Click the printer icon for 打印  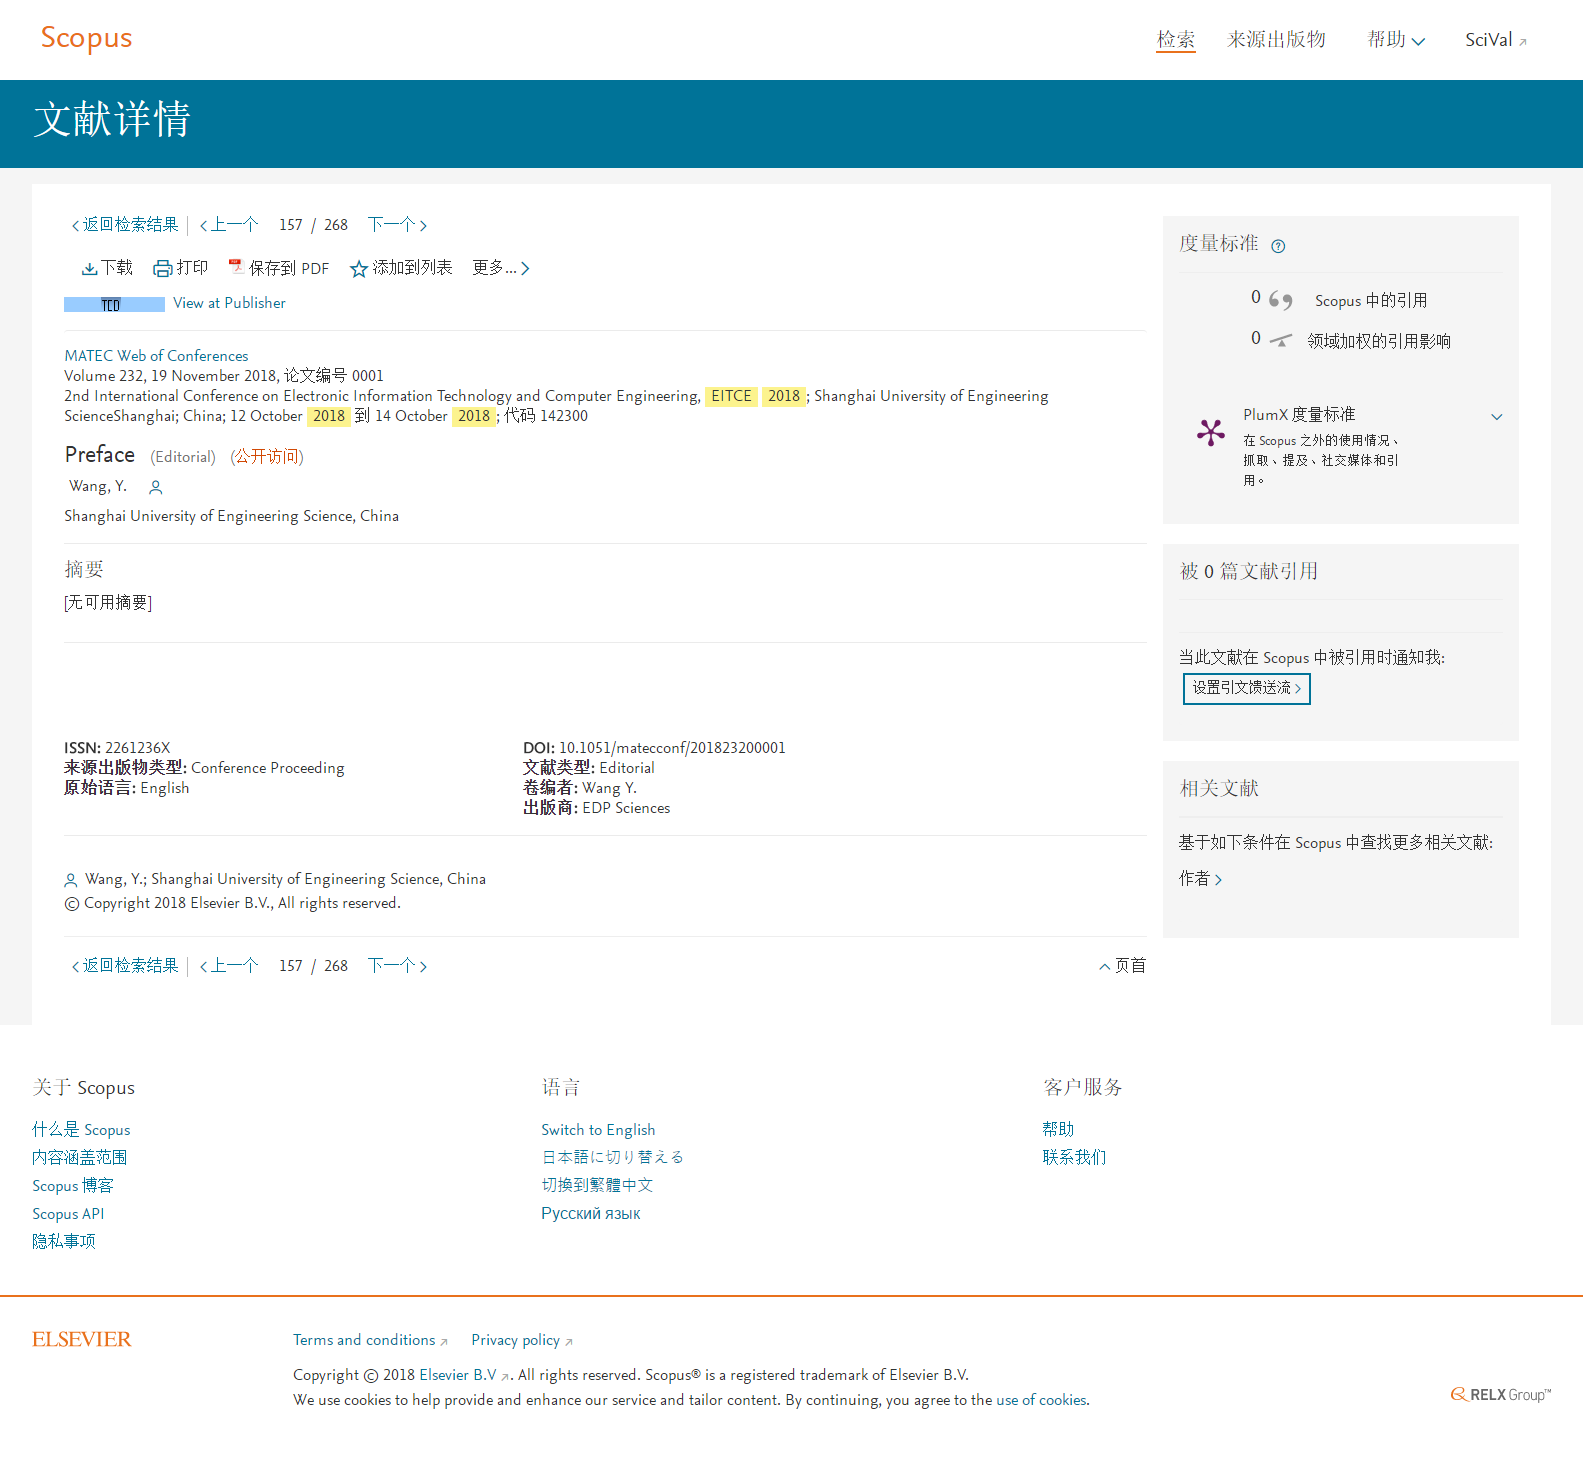pyautogui.click(x=162, y=268)
